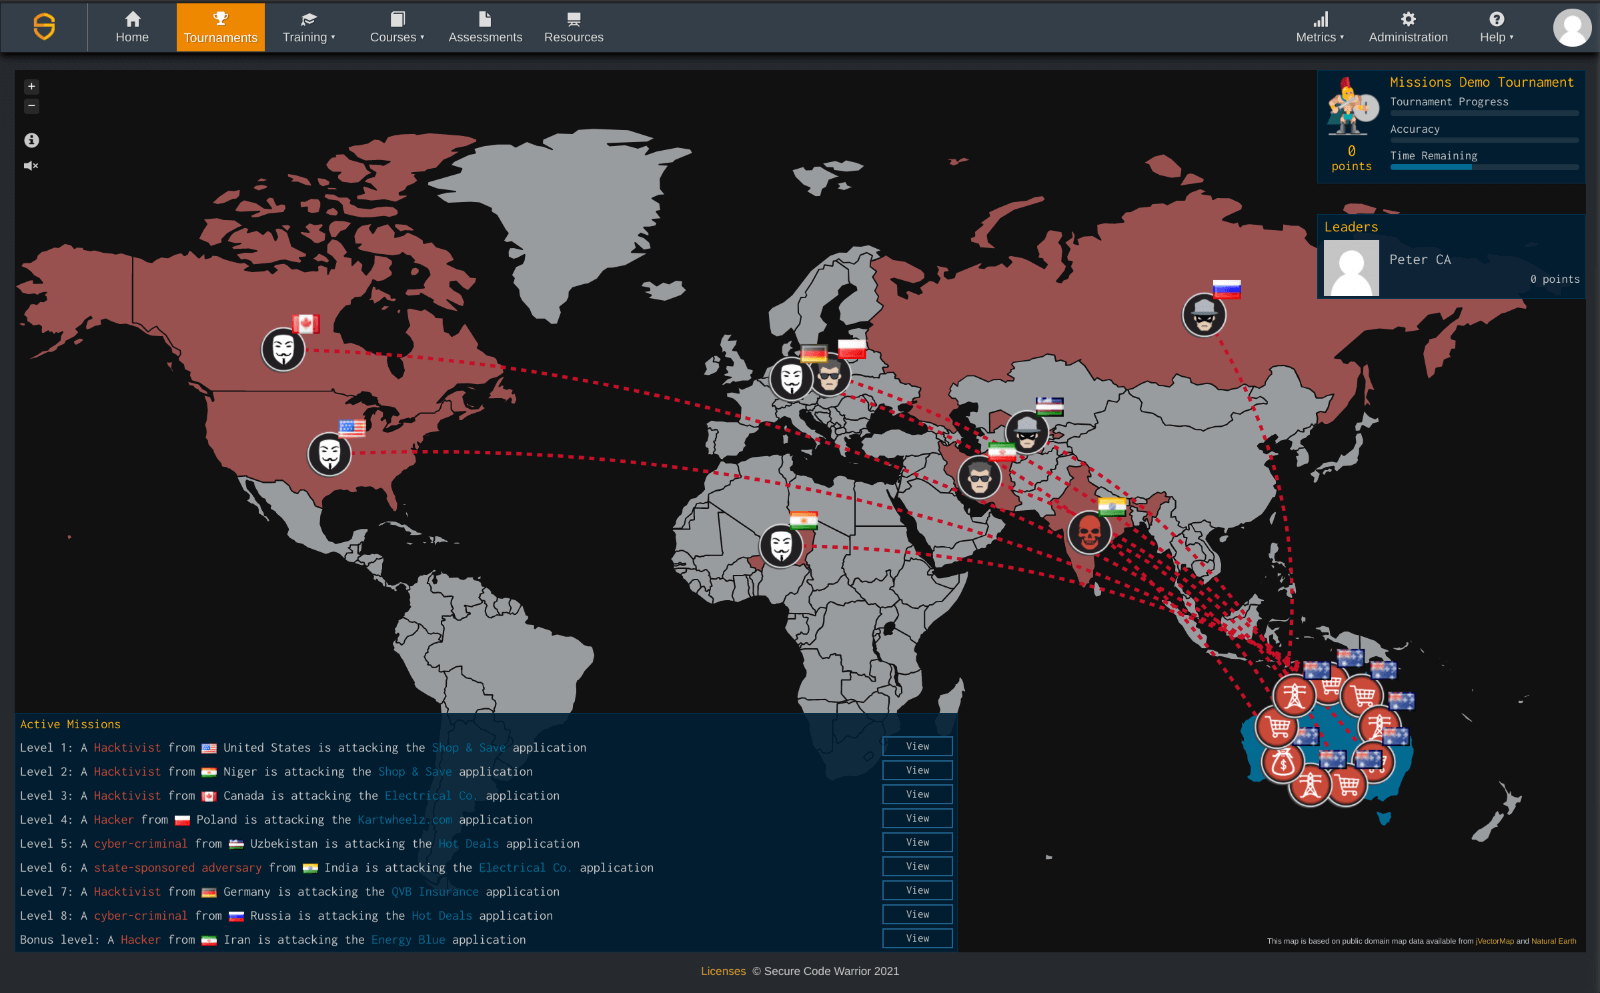This screenshot has height=993, width=1600.
Task: Select the hacktivist icon over Canada
Action: pyautogui.click(x=284, y=350)
